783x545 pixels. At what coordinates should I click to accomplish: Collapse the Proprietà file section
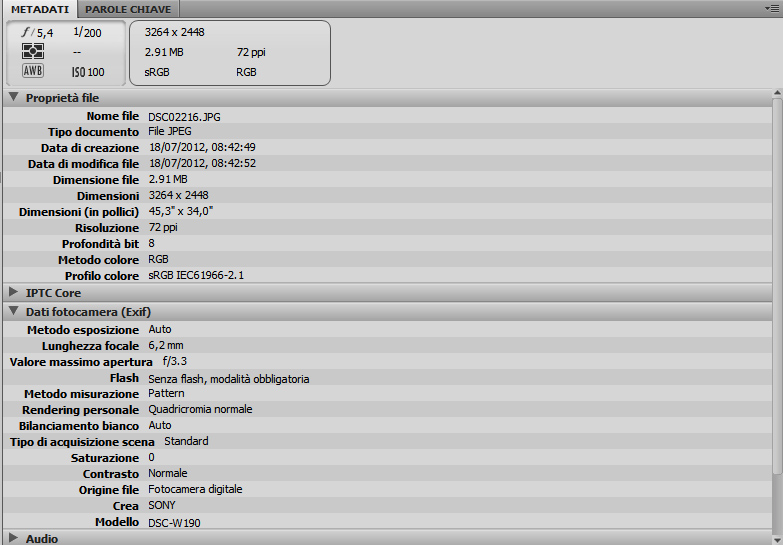pos(13,97)
